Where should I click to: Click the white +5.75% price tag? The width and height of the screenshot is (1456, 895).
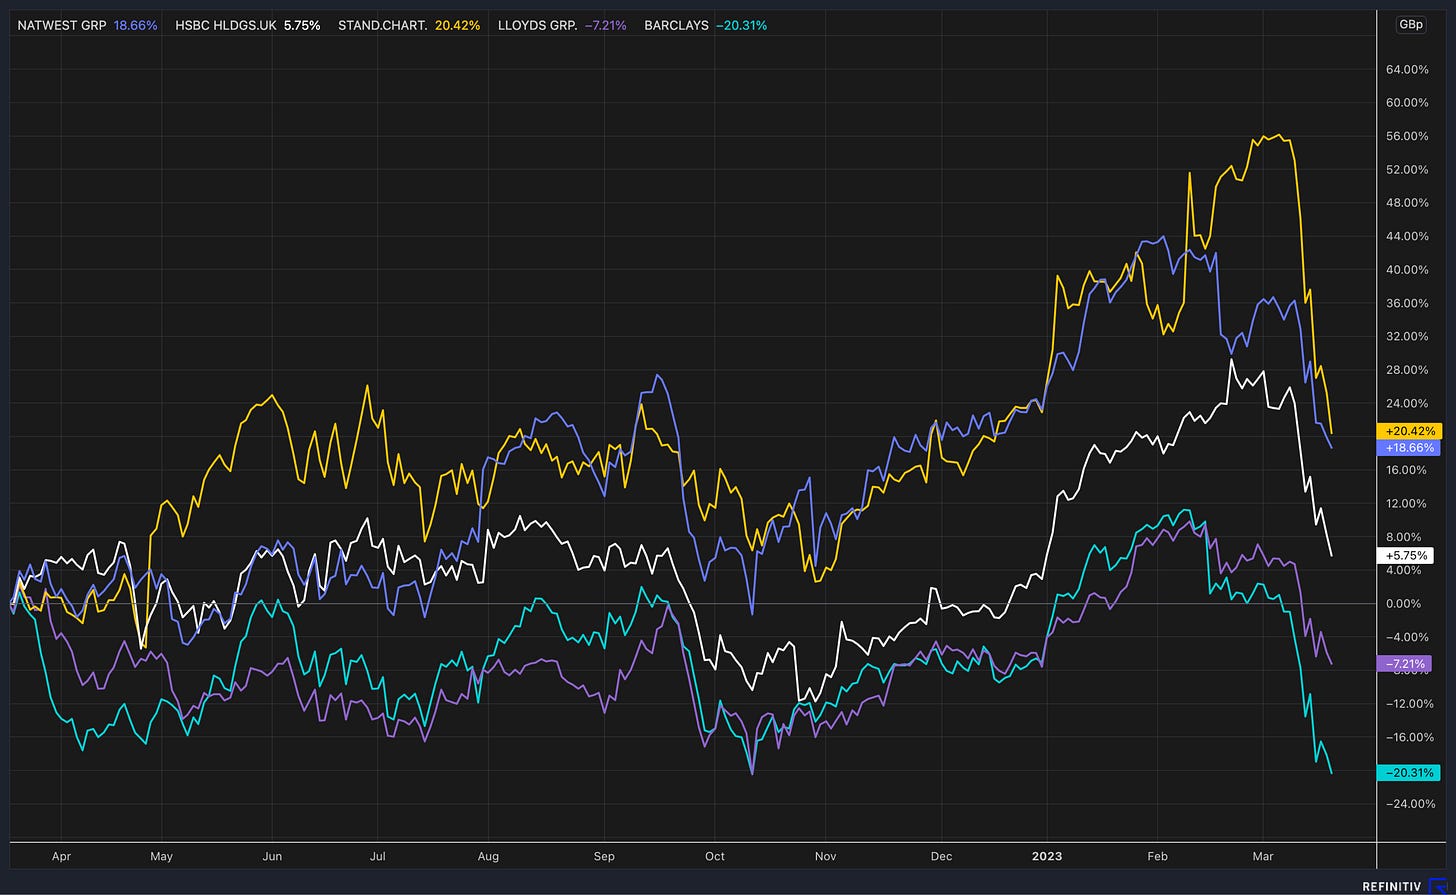(1405, 555)
